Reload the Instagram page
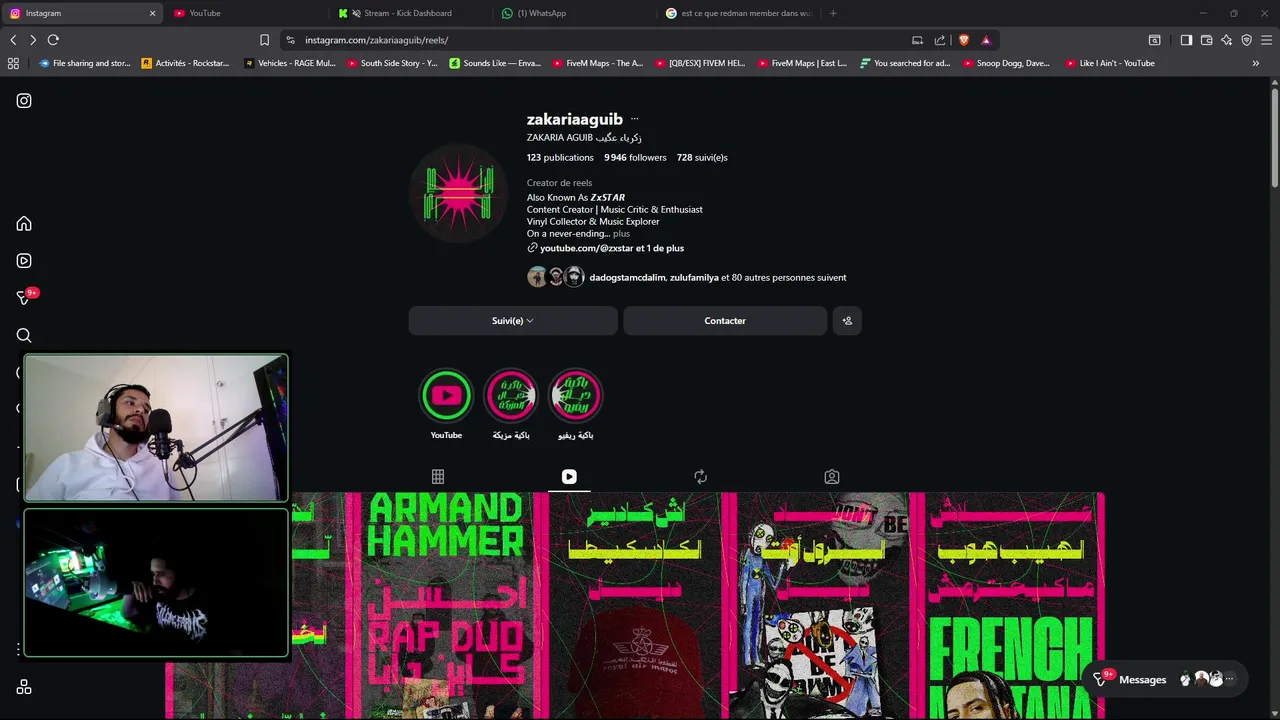1280x720 pixels. pos(53,40)
